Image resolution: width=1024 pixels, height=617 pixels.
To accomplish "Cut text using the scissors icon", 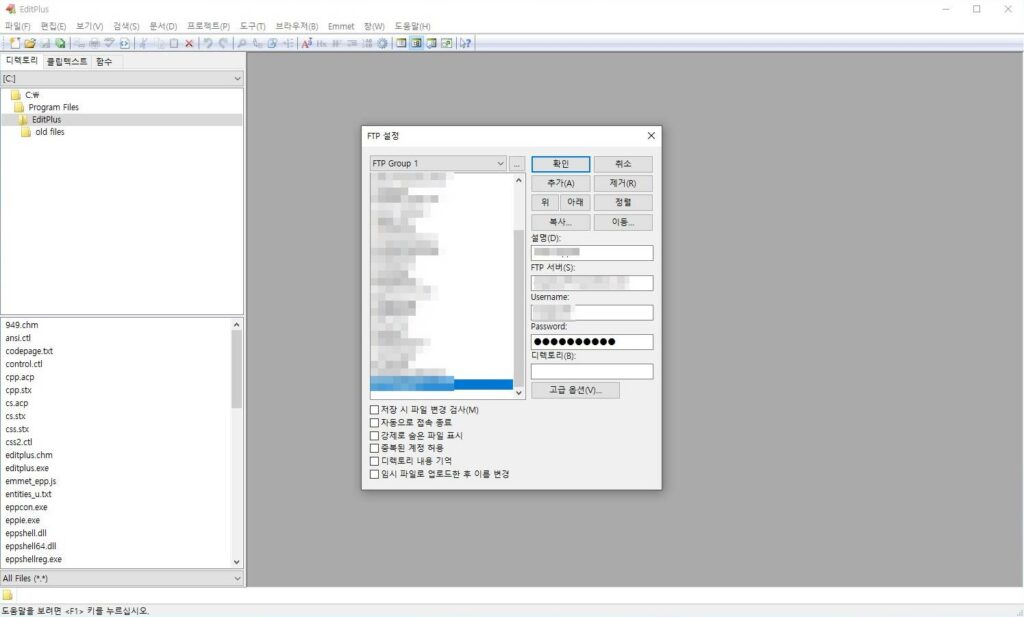I will (x=143, y=43).
